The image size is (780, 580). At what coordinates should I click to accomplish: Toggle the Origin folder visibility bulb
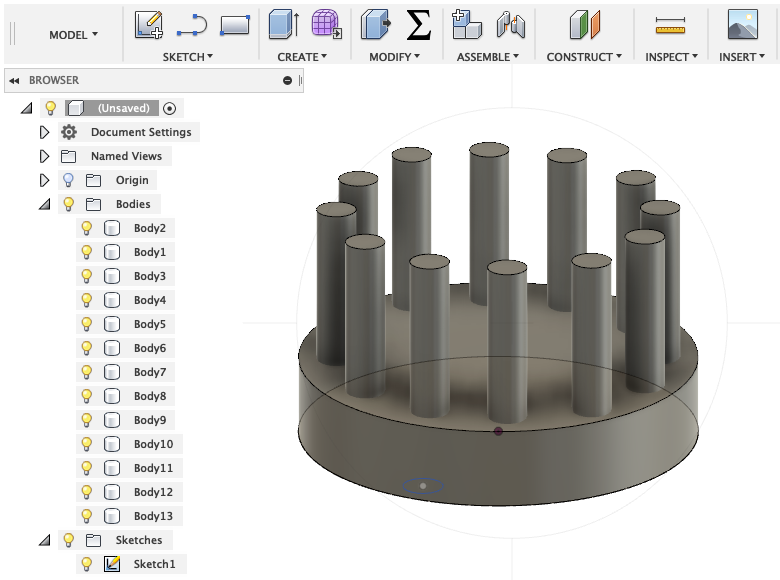pyautogui.click(x=68, y=180)
